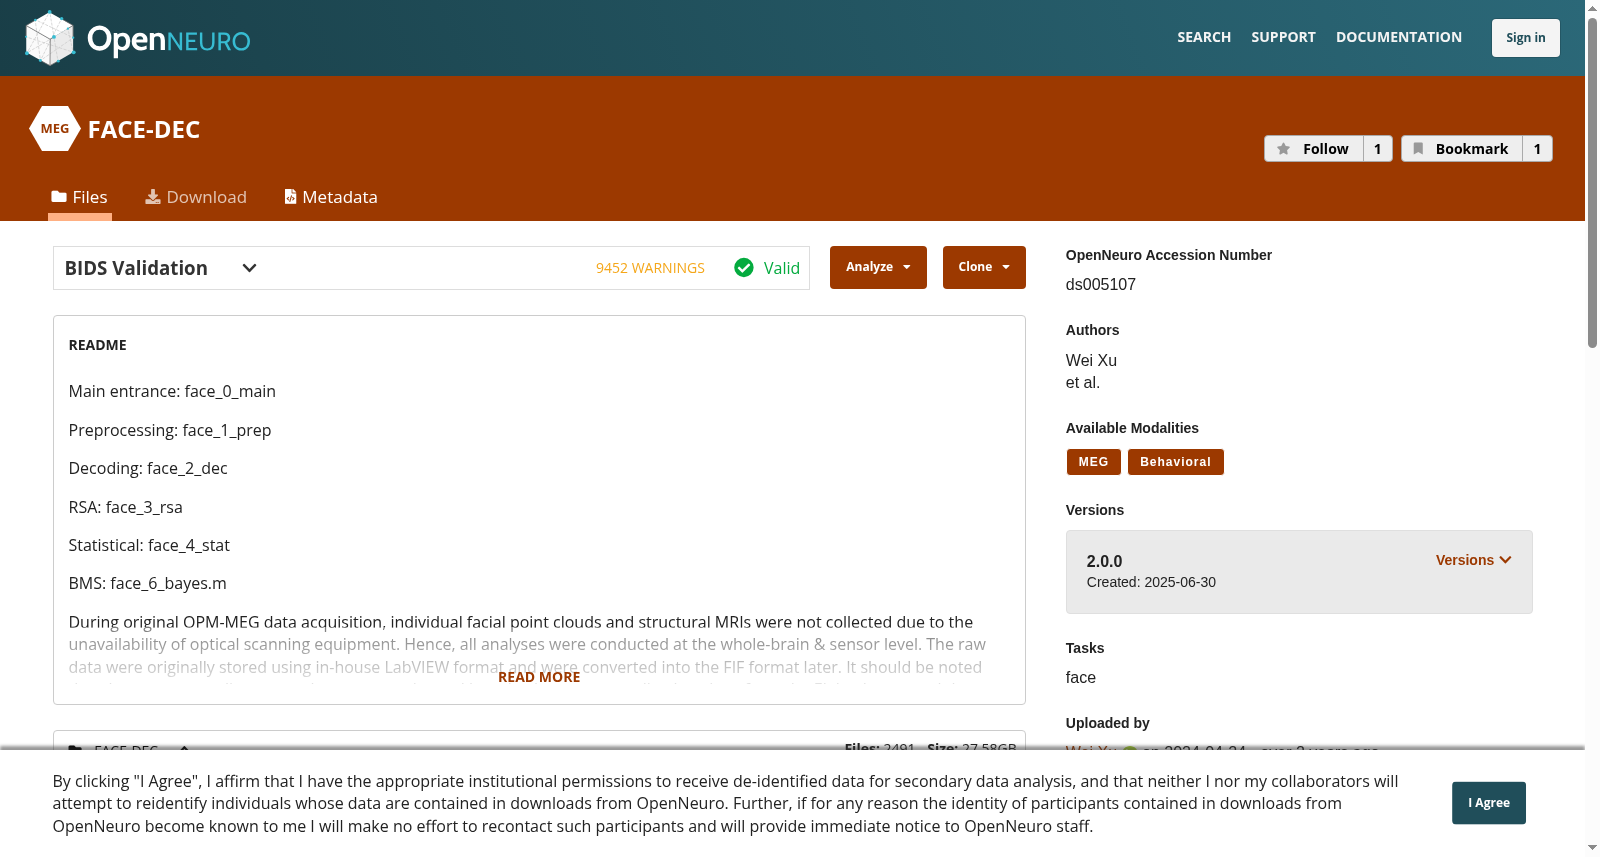Click the star icon on Follow

pyautogui.click(x=1284, y=149)
